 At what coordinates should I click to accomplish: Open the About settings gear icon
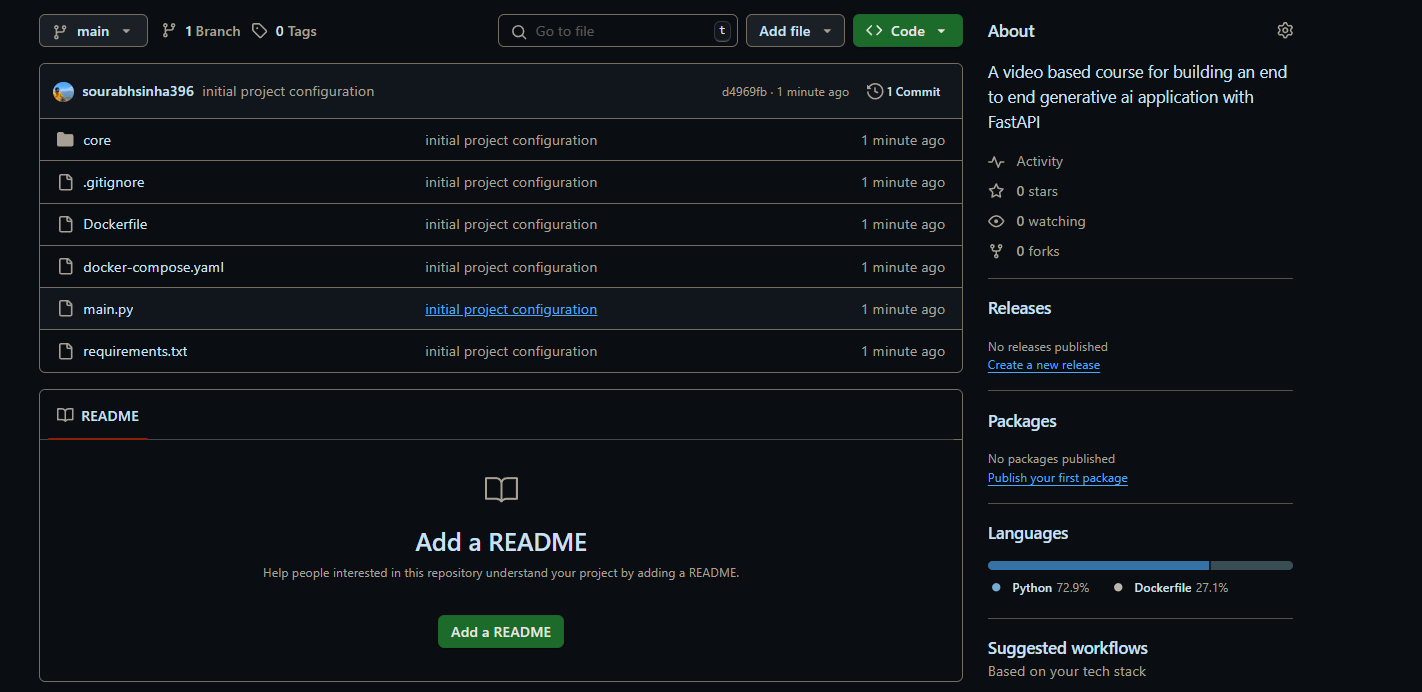1285,31
